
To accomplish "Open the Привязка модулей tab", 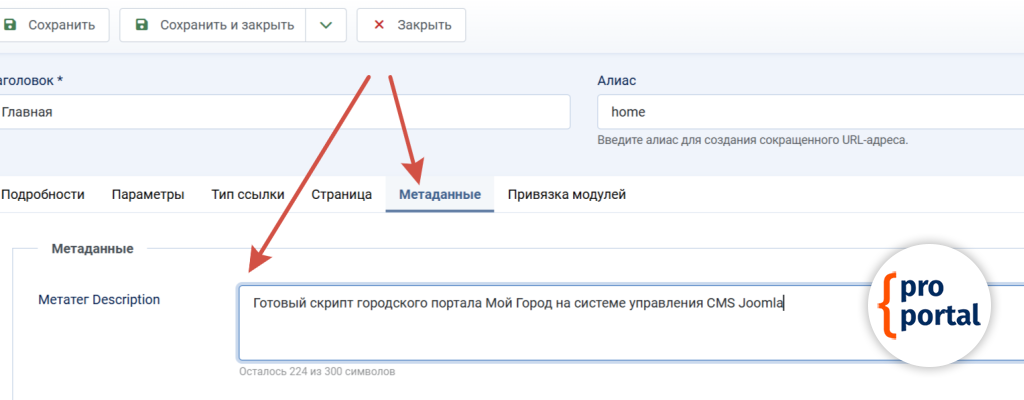I will [x=567, y=195].
